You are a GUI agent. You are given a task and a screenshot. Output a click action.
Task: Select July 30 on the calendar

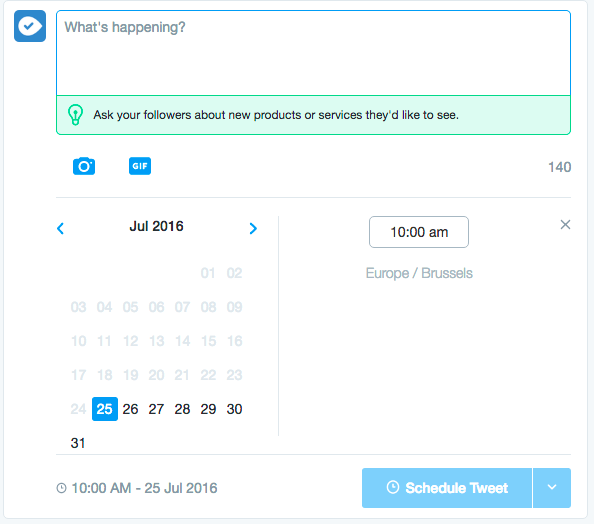click(x=234, y=409)
